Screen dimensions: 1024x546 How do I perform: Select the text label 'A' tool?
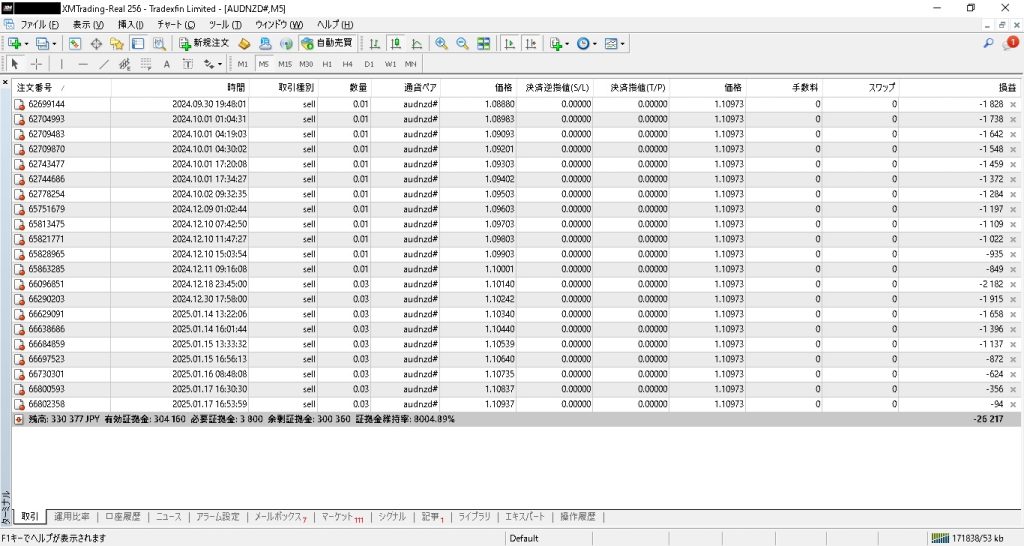click(166, 64)
